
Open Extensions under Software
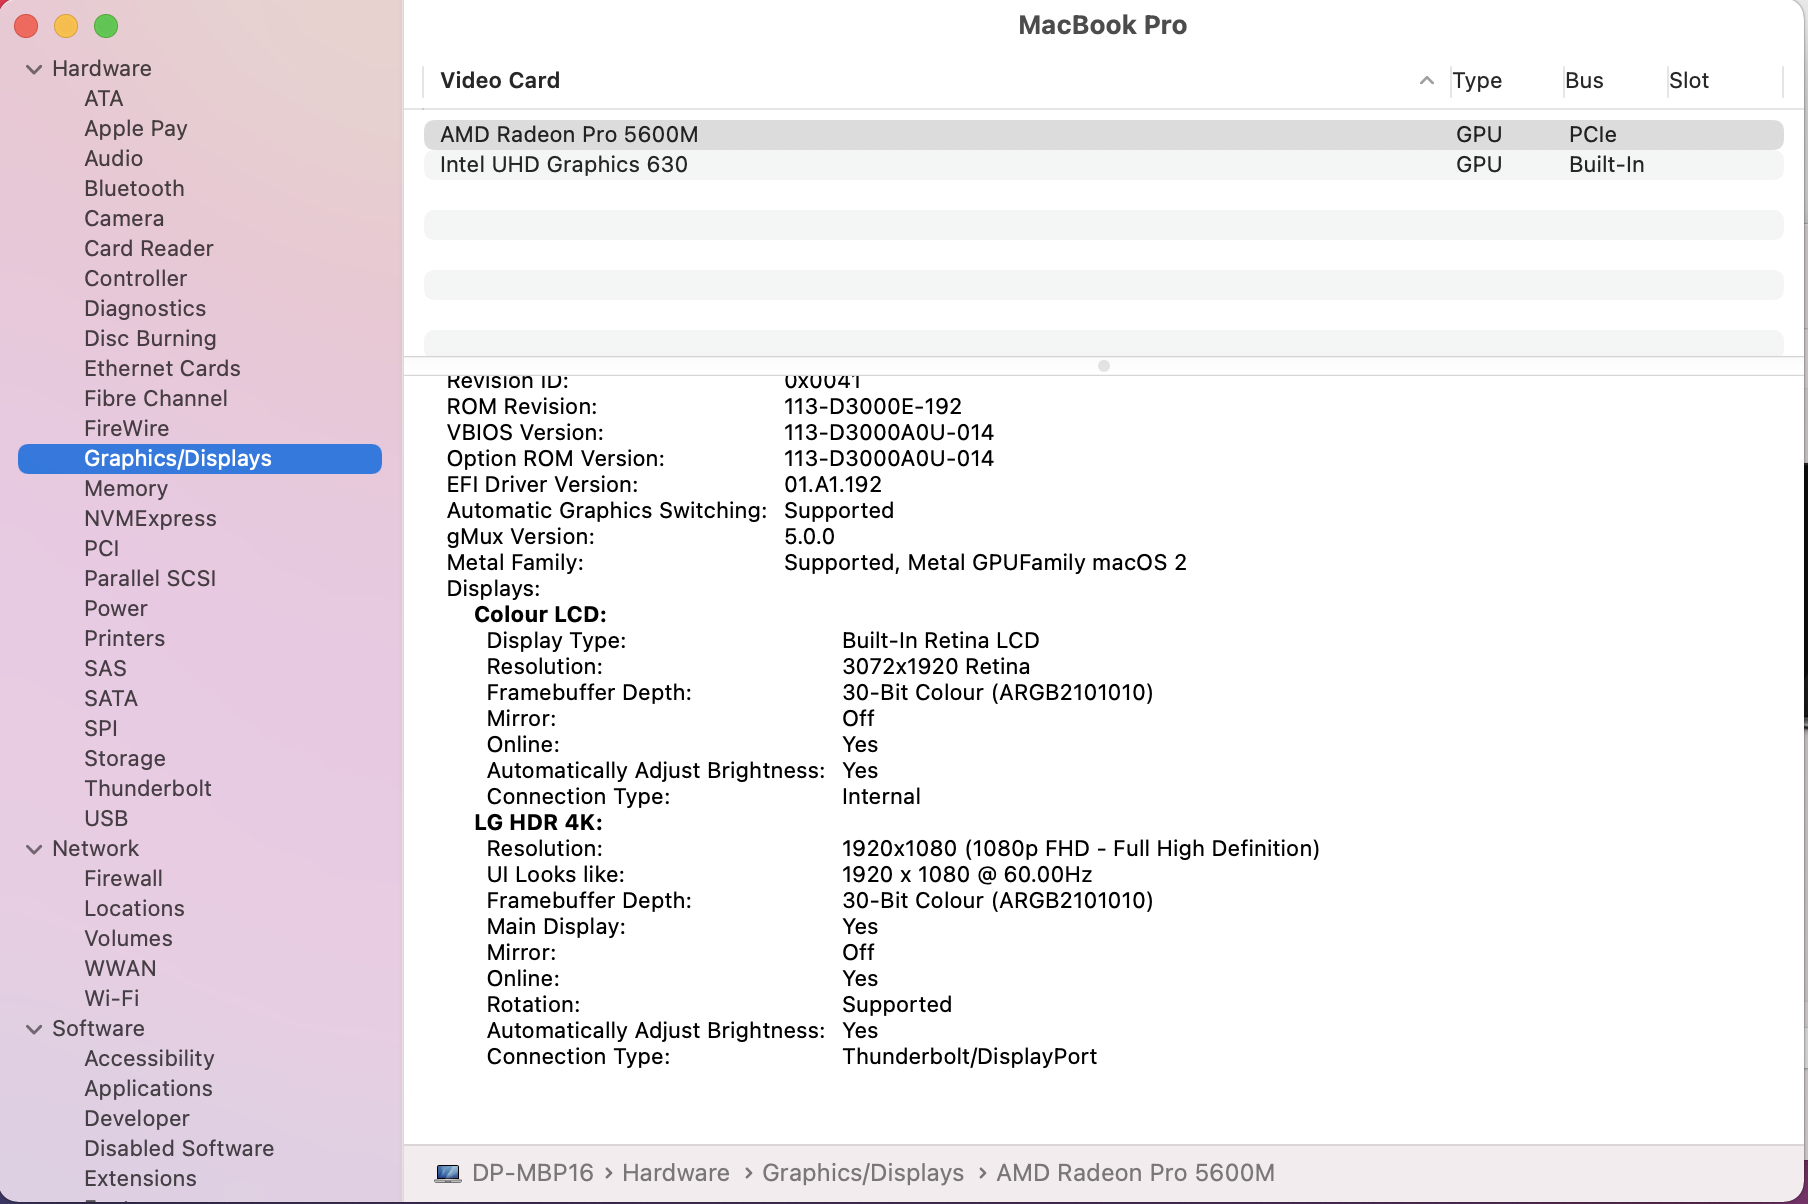(x=141, y=1179)
